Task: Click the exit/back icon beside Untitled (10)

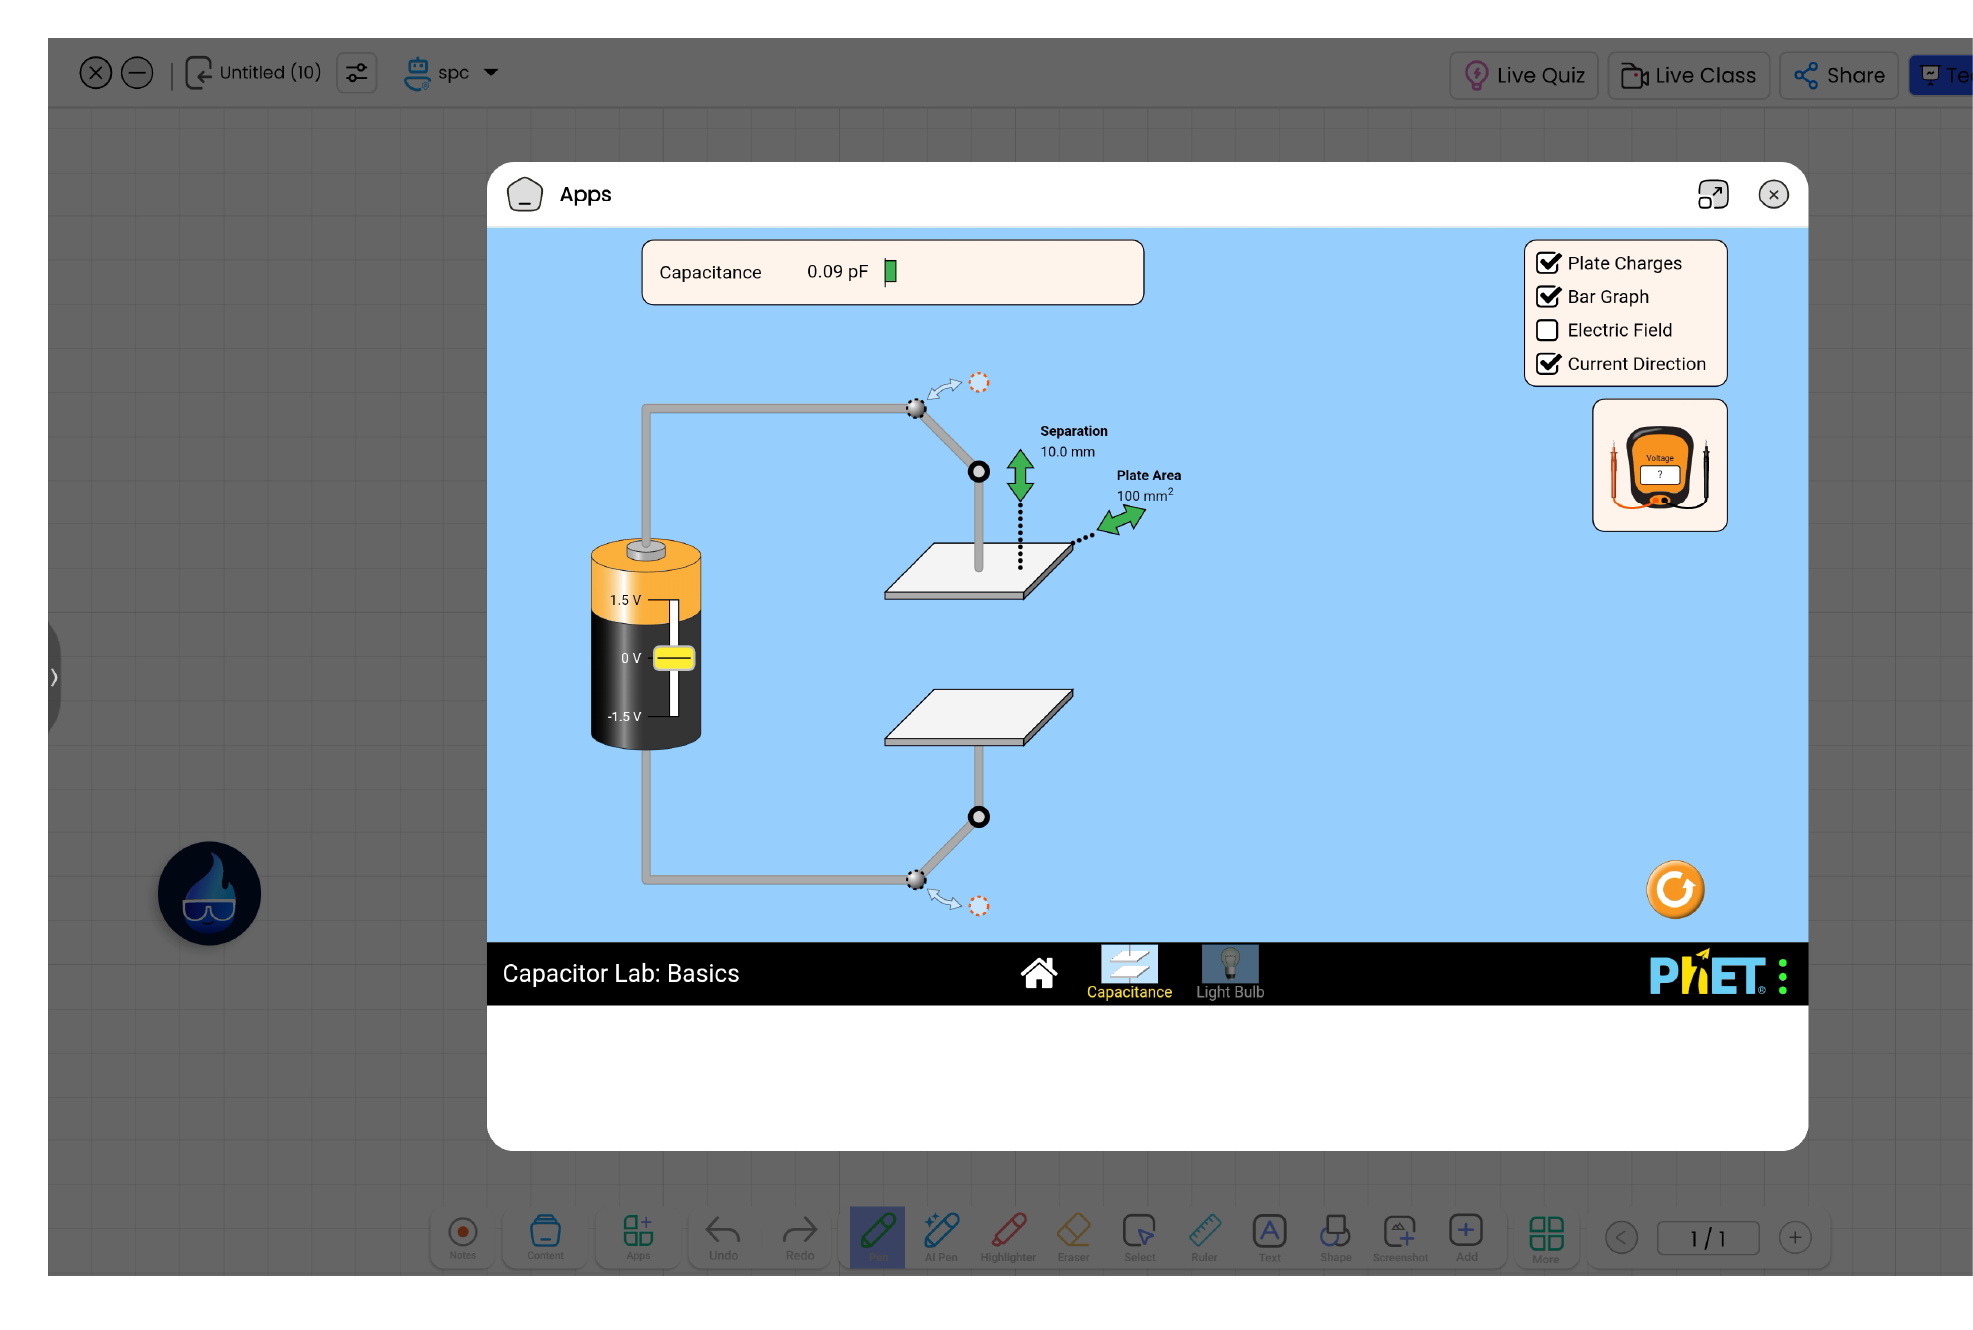Action: (x=198, y=73)
